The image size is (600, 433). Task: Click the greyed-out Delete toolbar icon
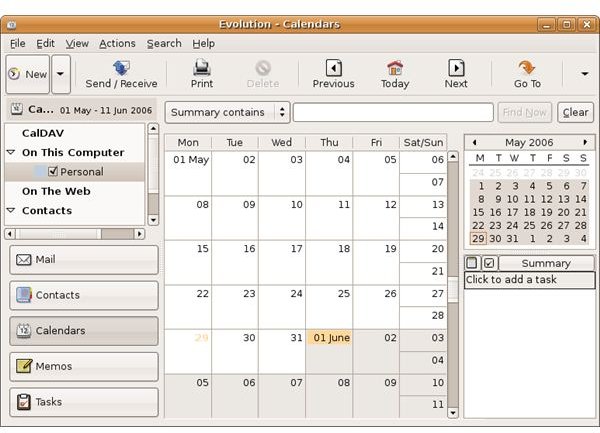click(263, 74)
